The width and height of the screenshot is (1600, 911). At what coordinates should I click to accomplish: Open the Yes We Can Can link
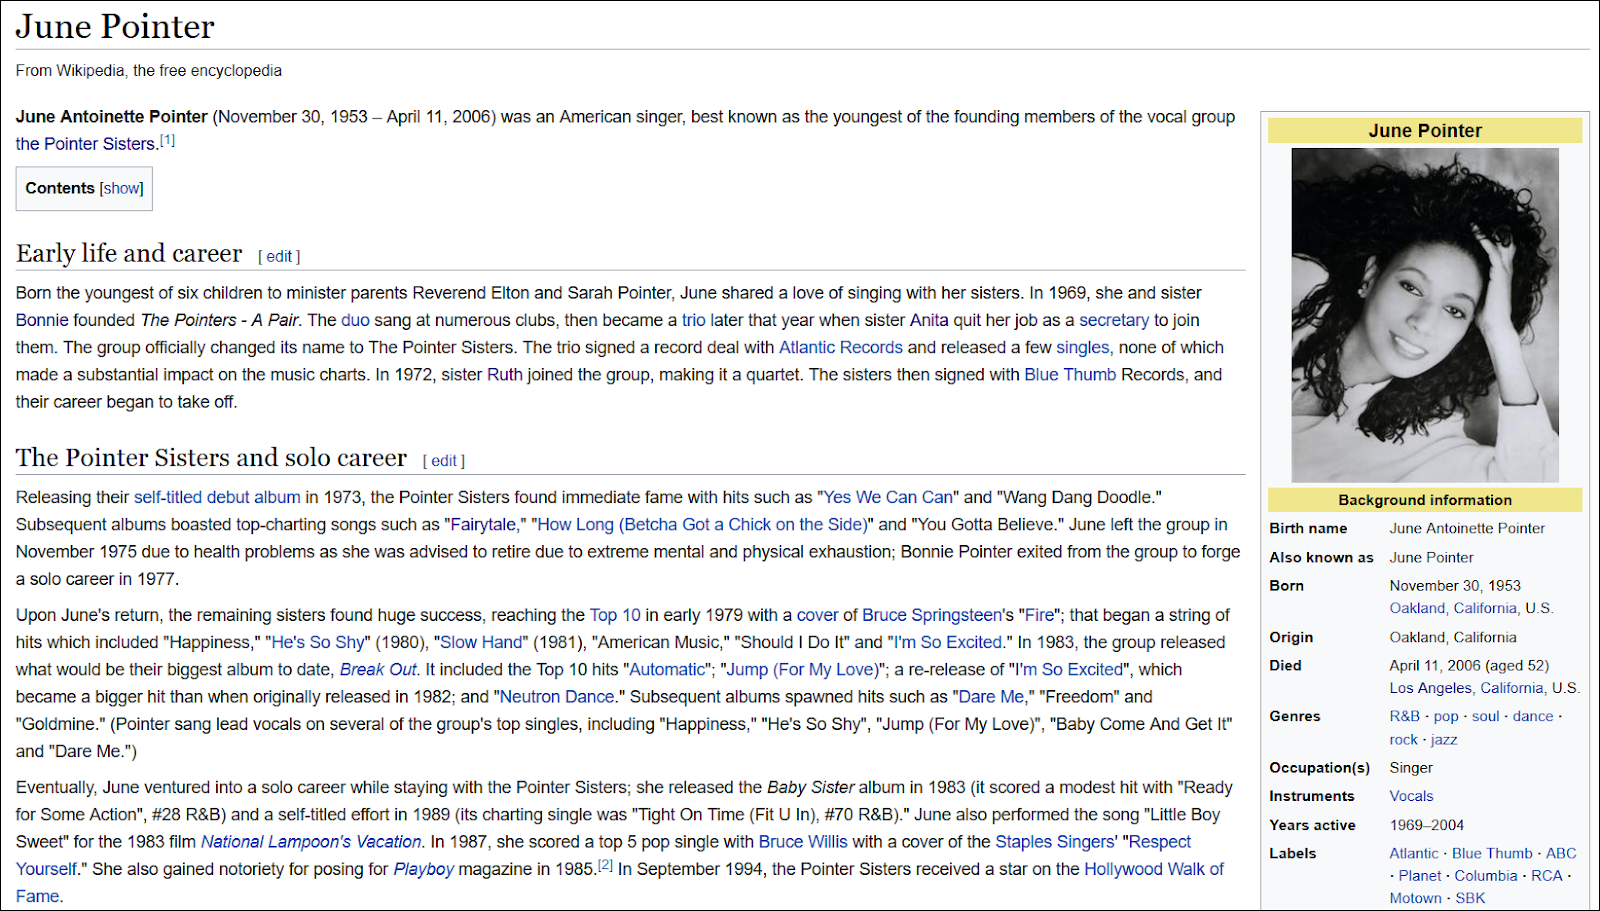(x=888, y=497)
